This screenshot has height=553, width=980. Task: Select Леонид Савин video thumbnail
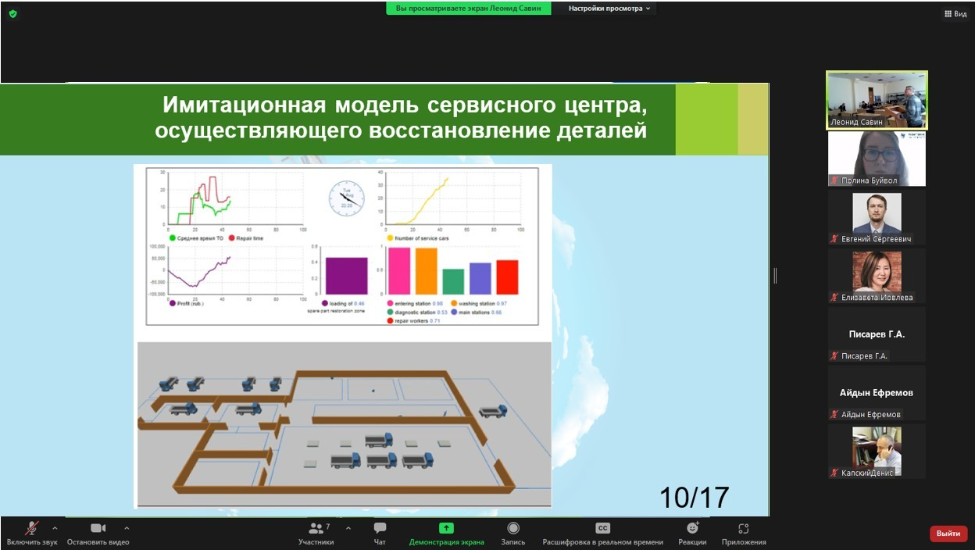click(876, 99)
